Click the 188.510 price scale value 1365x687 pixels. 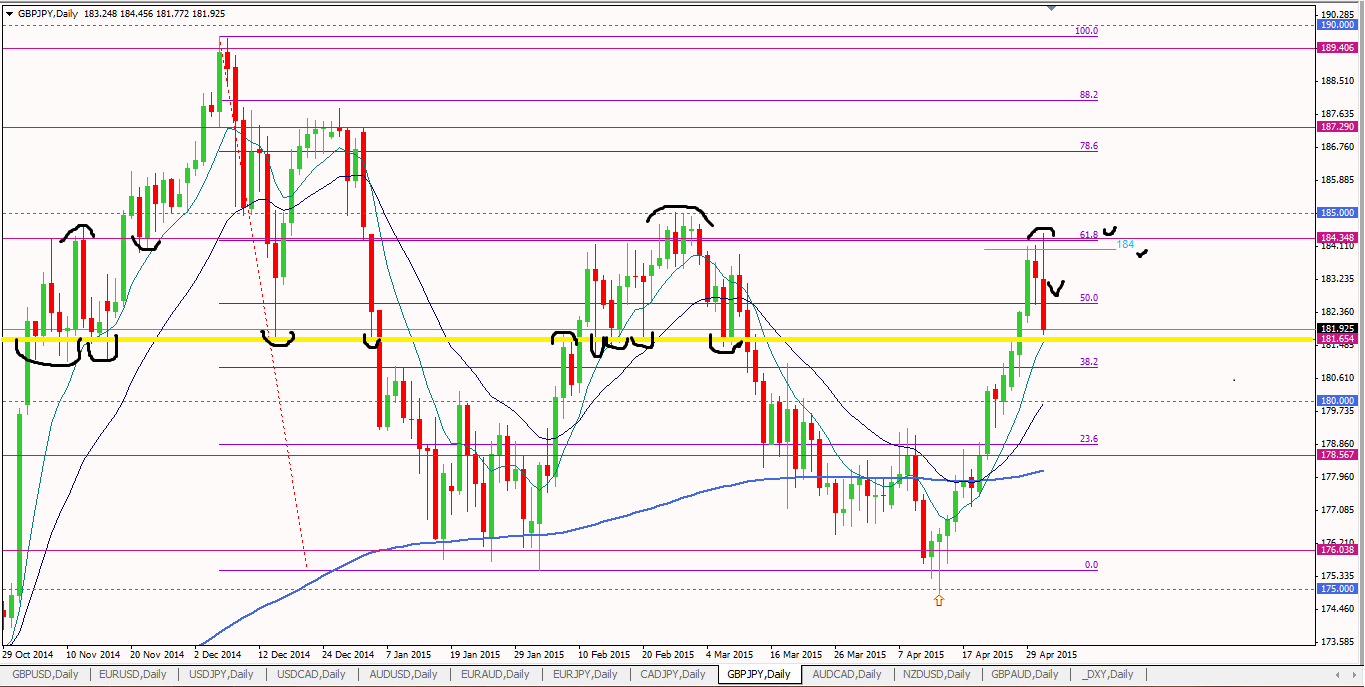point(1338,81)
